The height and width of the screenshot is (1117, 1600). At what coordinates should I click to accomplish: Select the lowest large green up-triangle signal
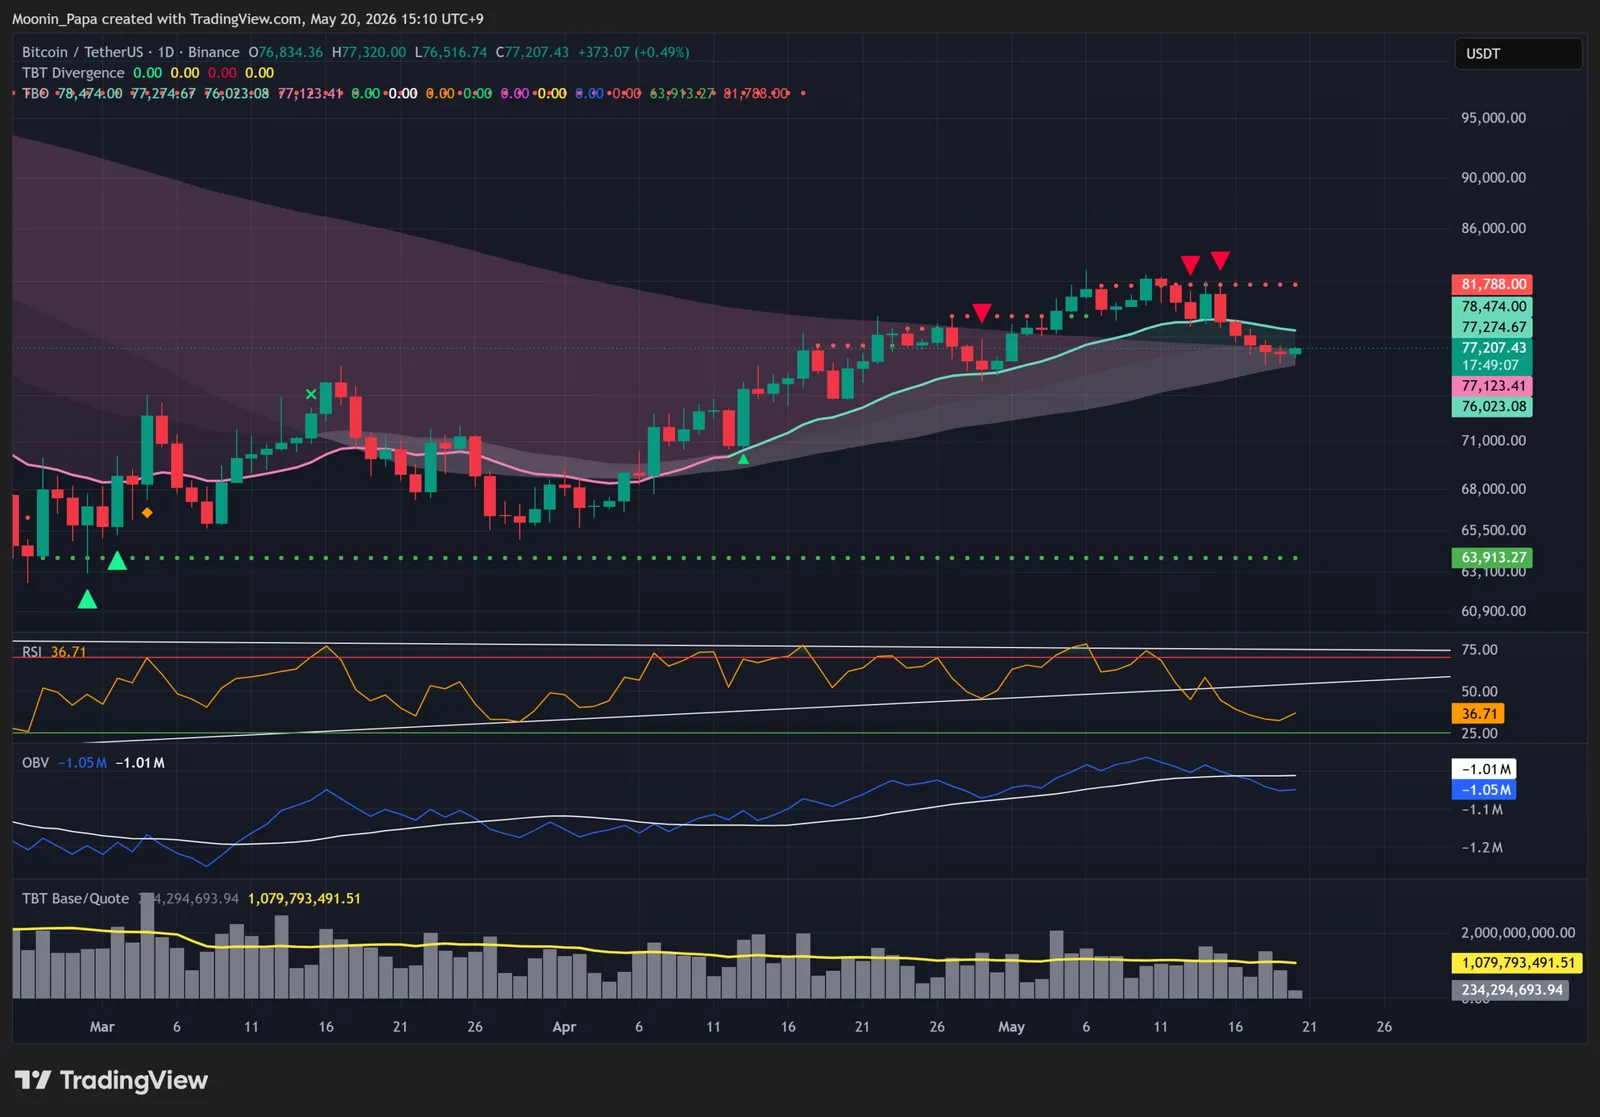click(87, 599)
